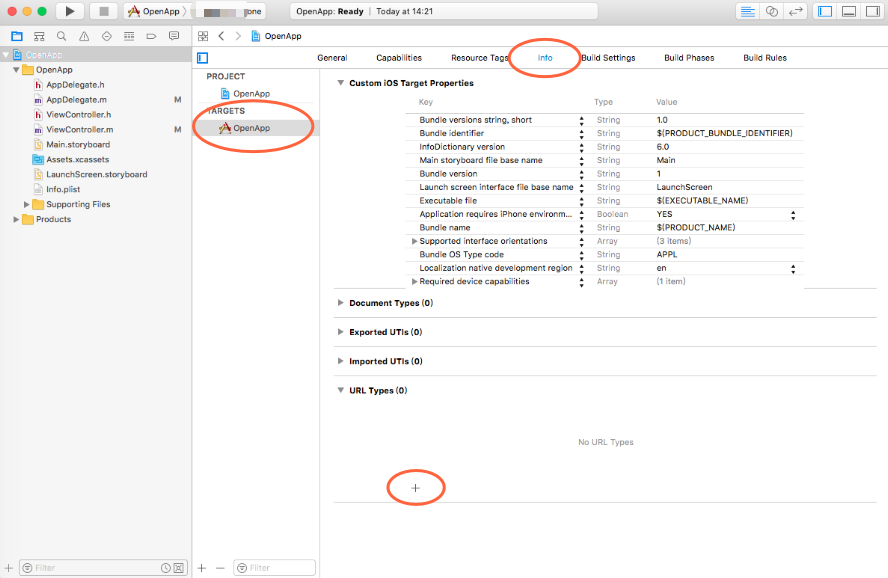Stop the running build
The height and width of the screenshot is (578, 888).
(x=104, y=11)
